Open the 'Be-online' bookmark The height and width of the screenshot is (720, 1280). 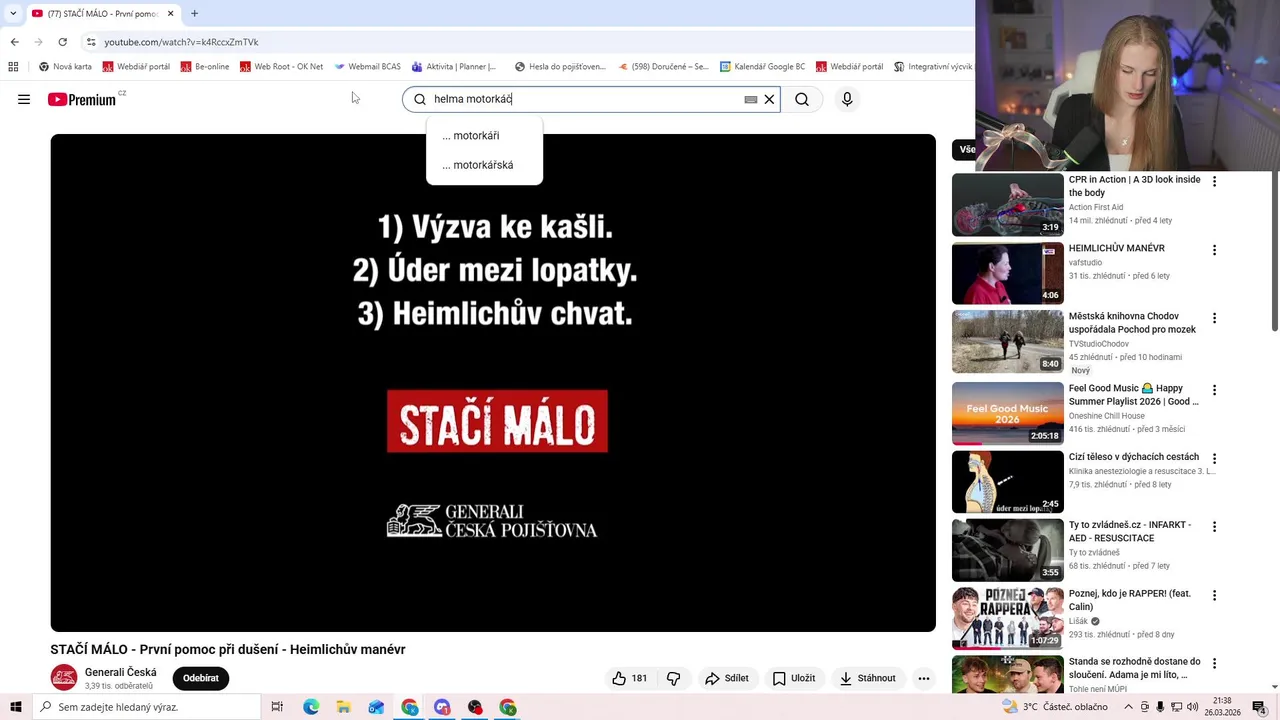click(x=205, y=67)
